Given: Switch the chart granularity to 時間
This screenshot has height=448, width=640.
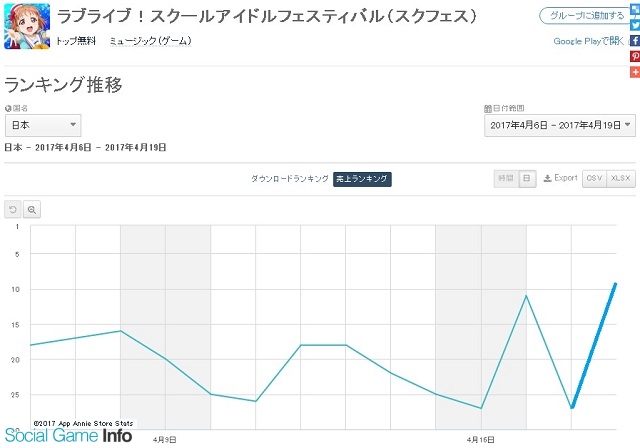Looking at the screenshot, I should point(506,178).
